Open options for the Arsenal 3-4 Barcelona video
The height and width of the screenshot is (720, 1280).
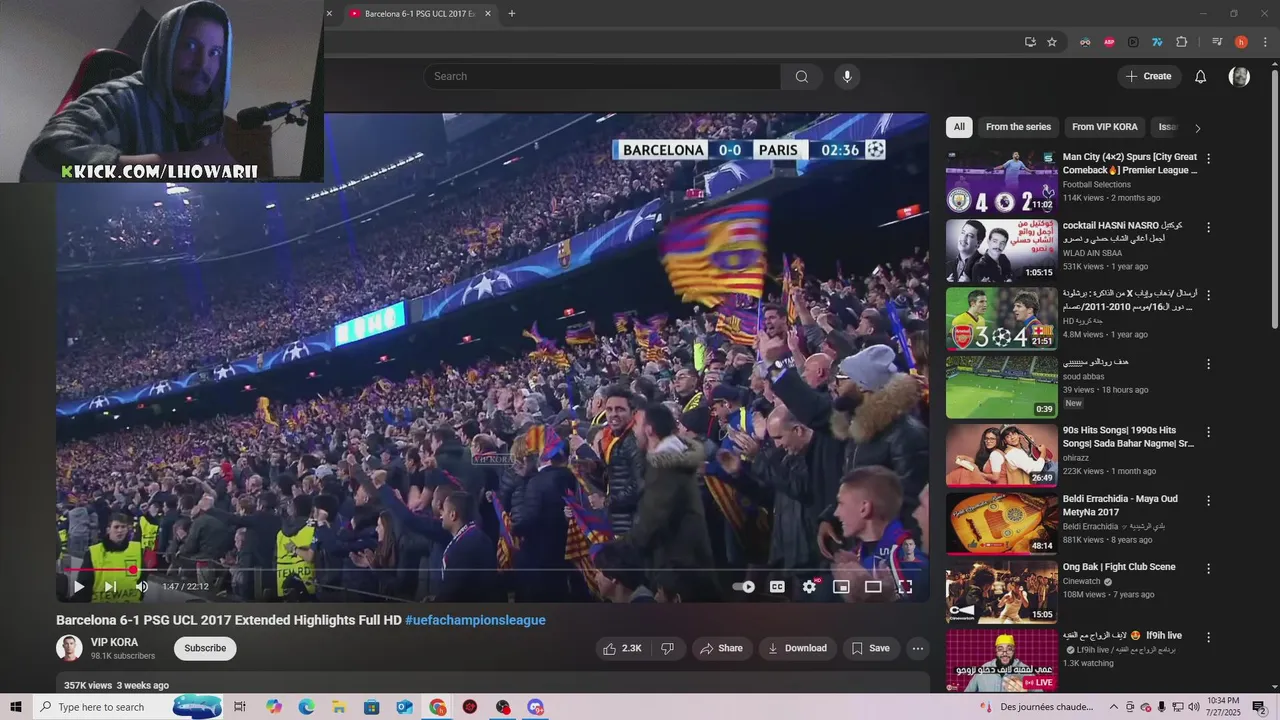point(1208,295)
